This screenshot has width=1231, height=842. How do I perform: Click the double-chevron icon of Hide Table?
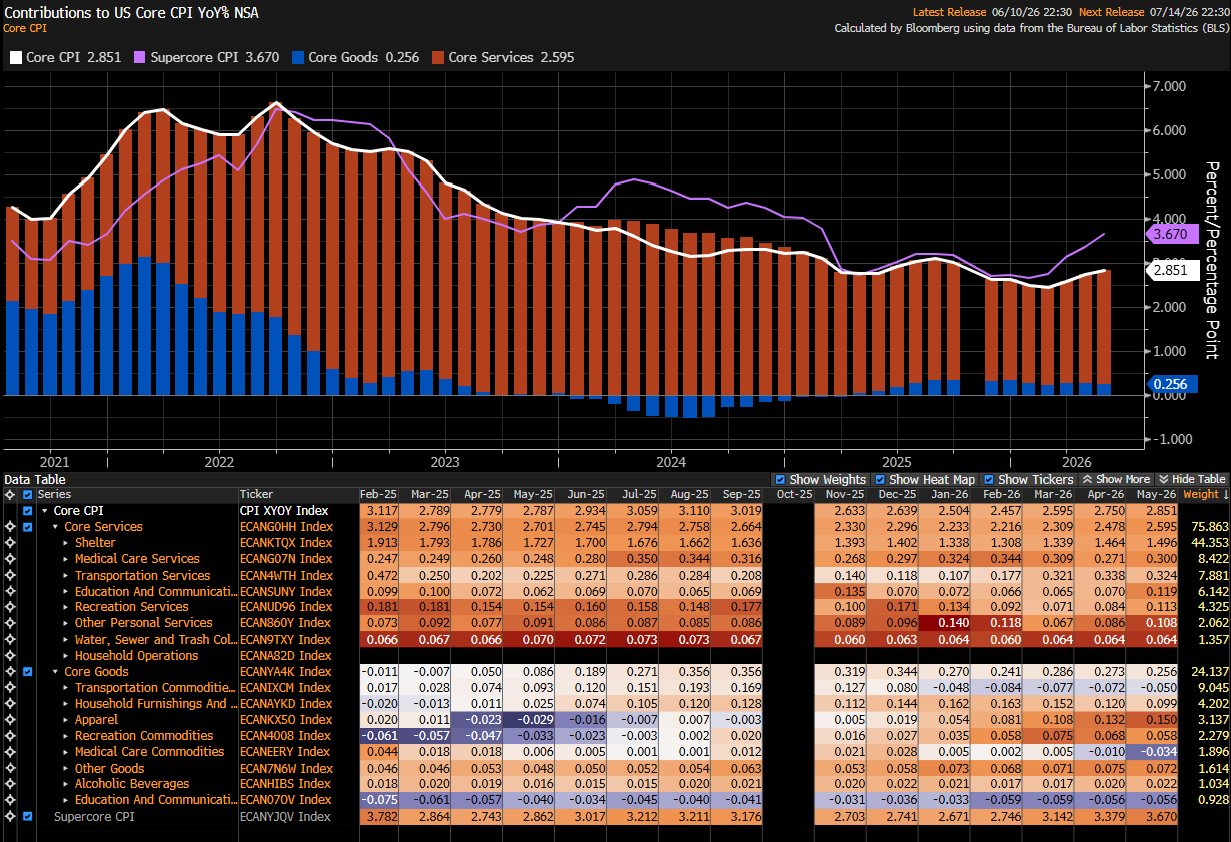(x=1163, y=480)
